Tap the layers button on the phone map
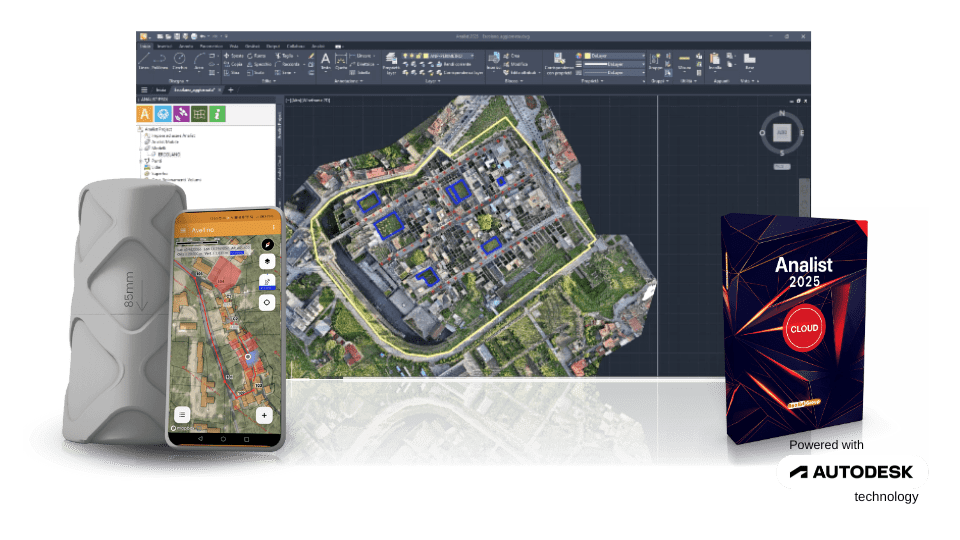 [267, 262]
